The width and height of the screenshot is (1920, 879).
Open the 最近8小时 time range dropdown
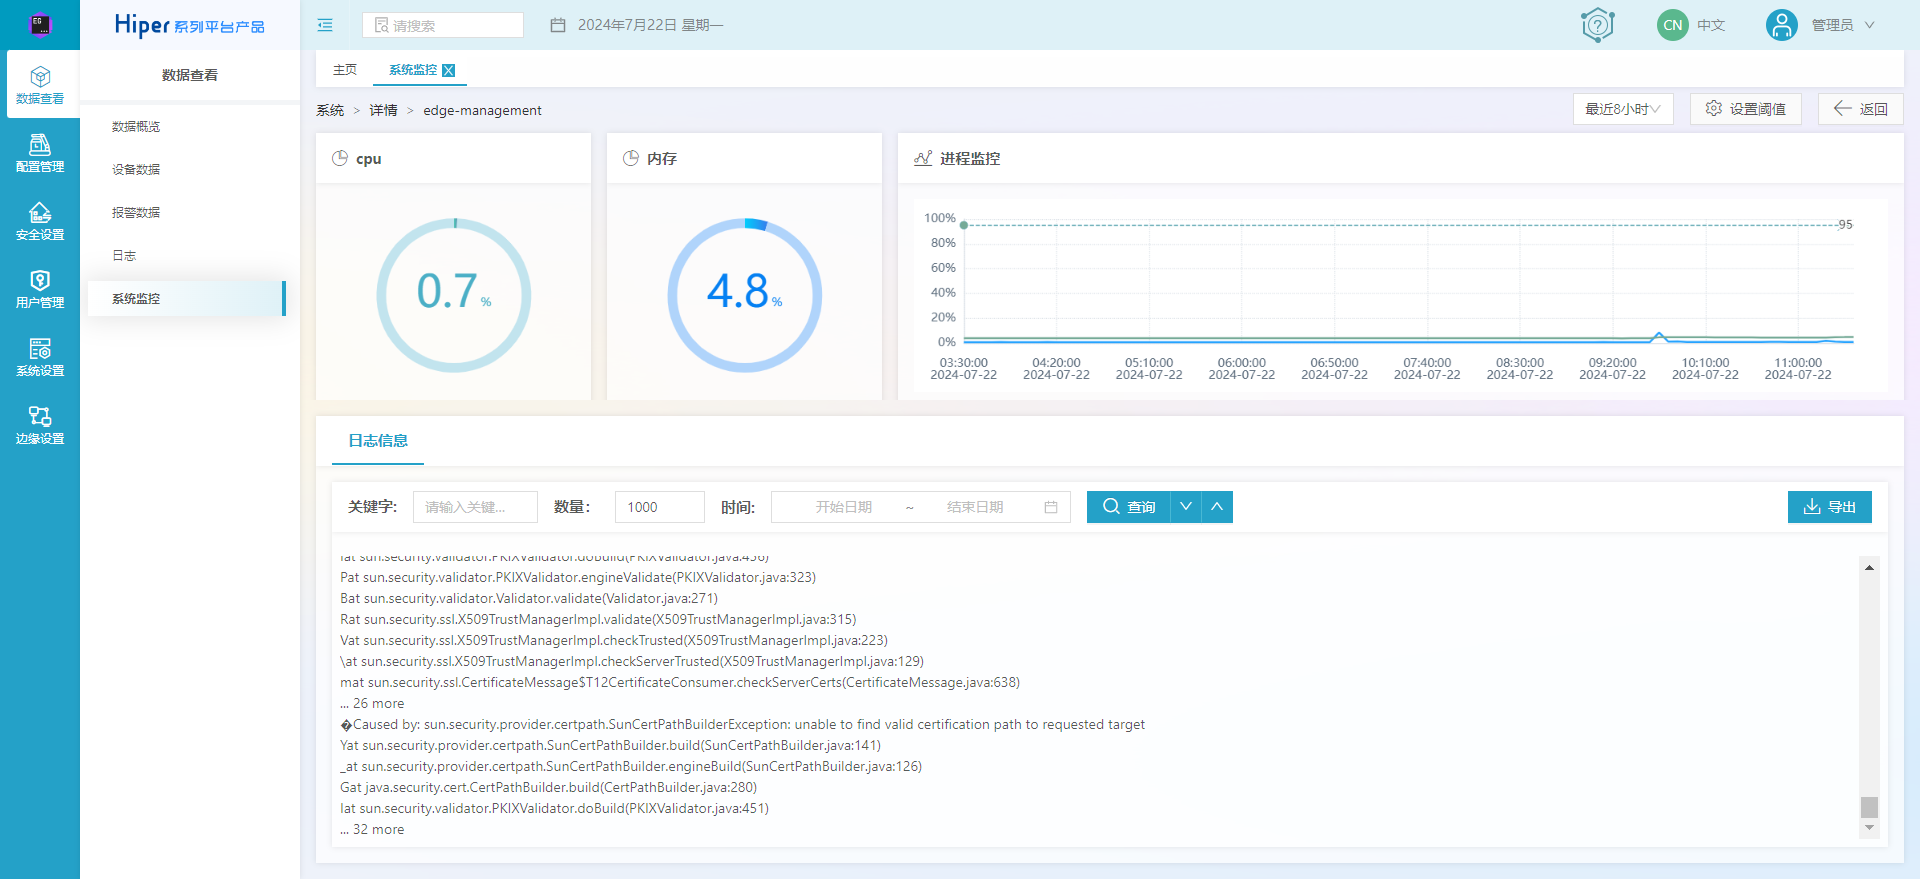tap(1623, 109)
